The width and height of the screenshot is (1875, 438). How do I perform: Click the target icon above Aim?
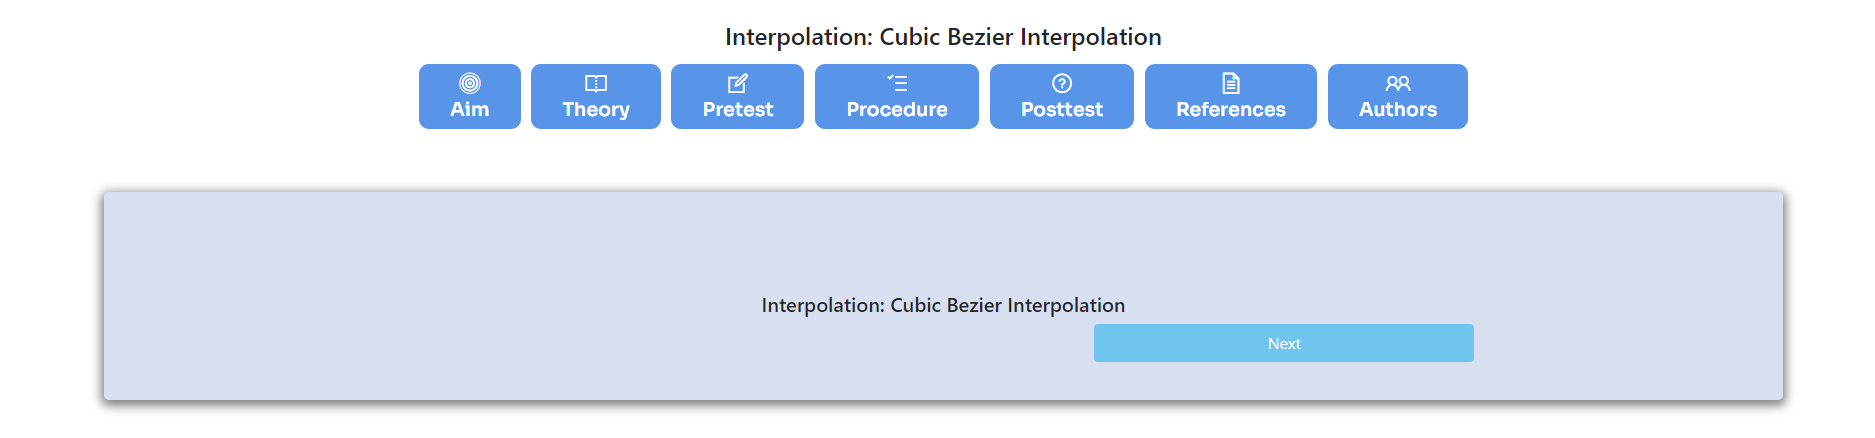click(x=470, y=83)
